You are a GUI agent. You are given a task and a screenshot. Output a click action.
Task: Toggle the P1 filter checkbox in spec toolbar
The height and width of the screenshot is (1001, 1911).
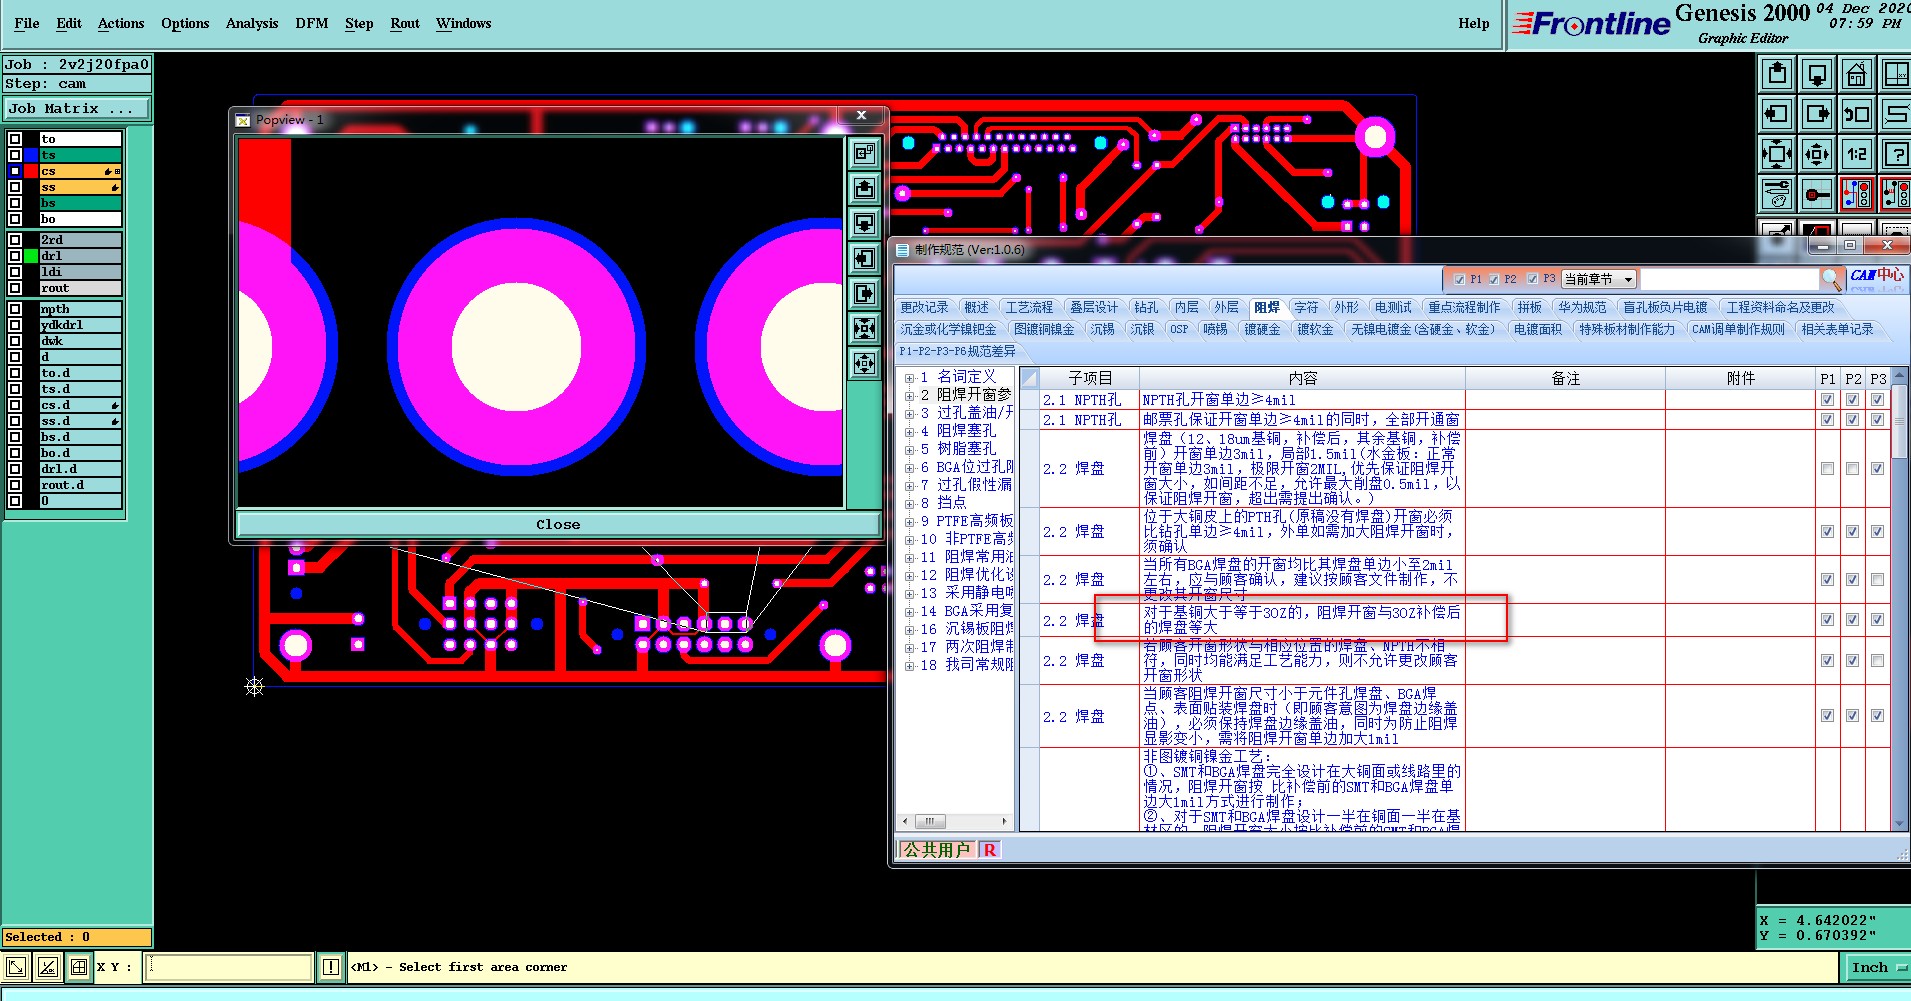pyautogui.click(x=1459, y=279)
